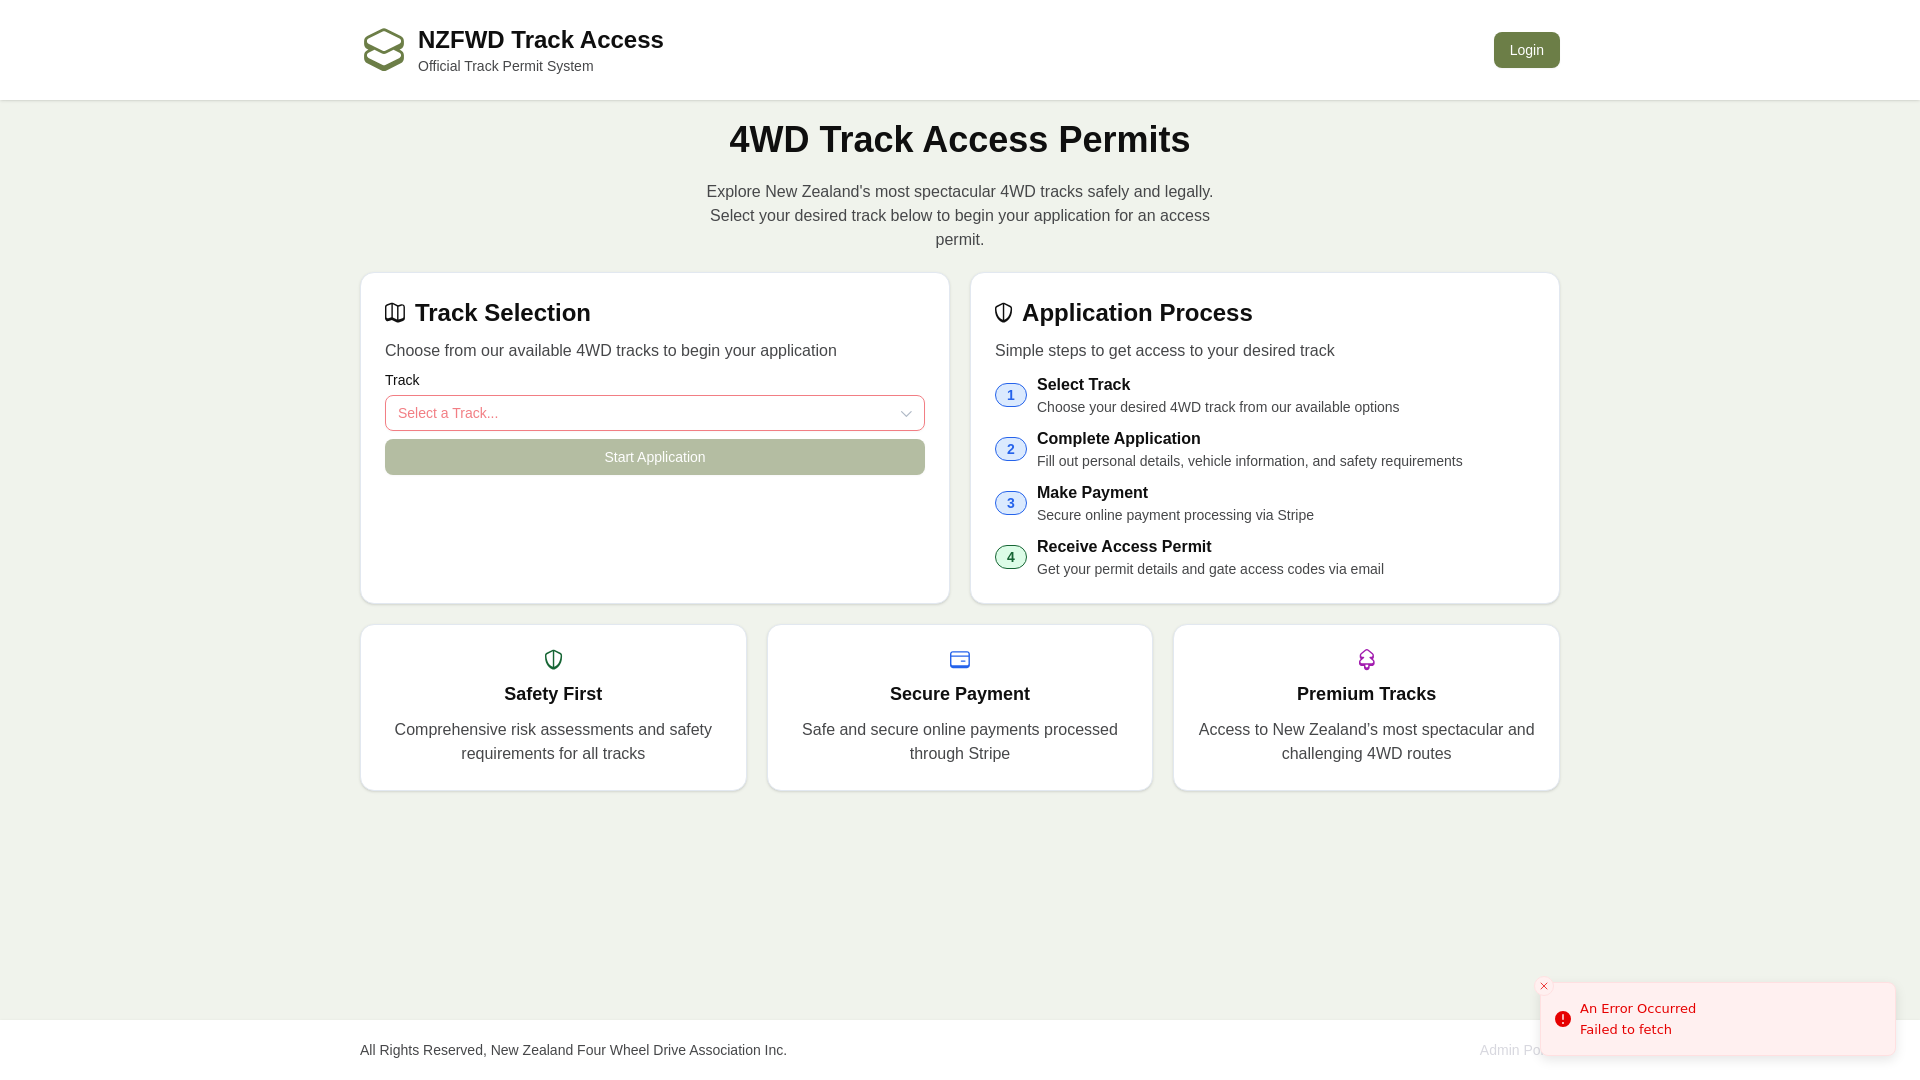Click the NZFWD Track Access title

tap(541, 40)
